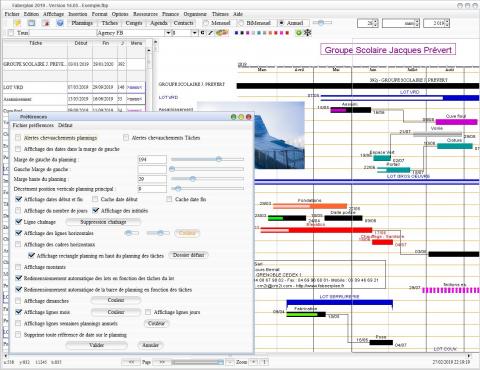Image resolution: width=480 pixels, height=370 pixels.
Task: Click the blue window icon in toolbar
Action: point(31,23)
